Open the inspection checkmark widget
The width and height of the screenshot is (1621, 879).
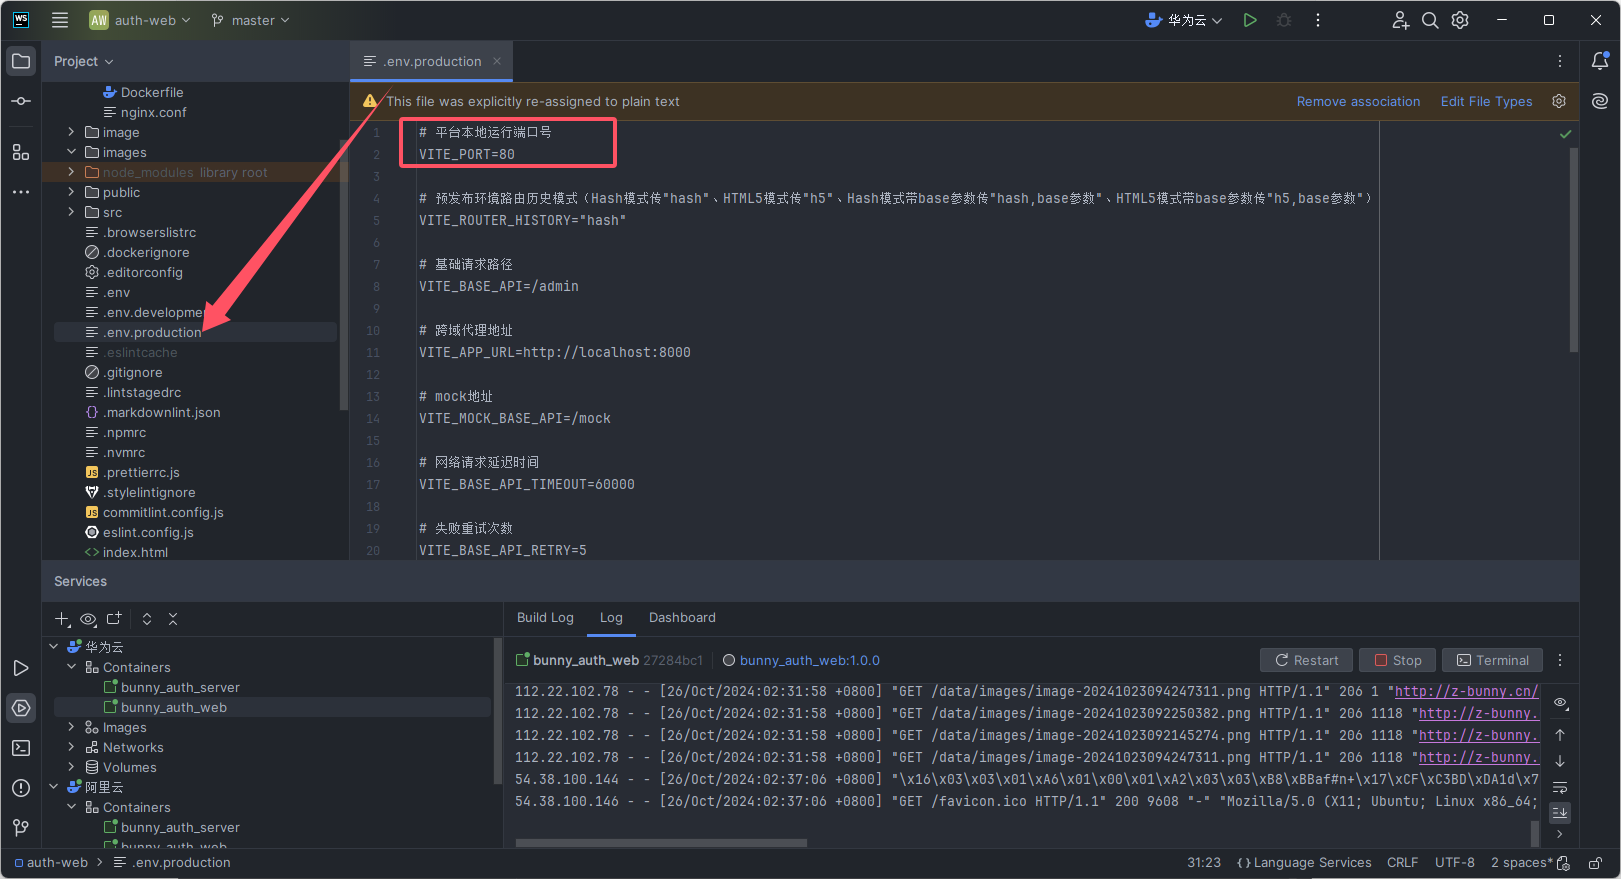pos(1566,134)
